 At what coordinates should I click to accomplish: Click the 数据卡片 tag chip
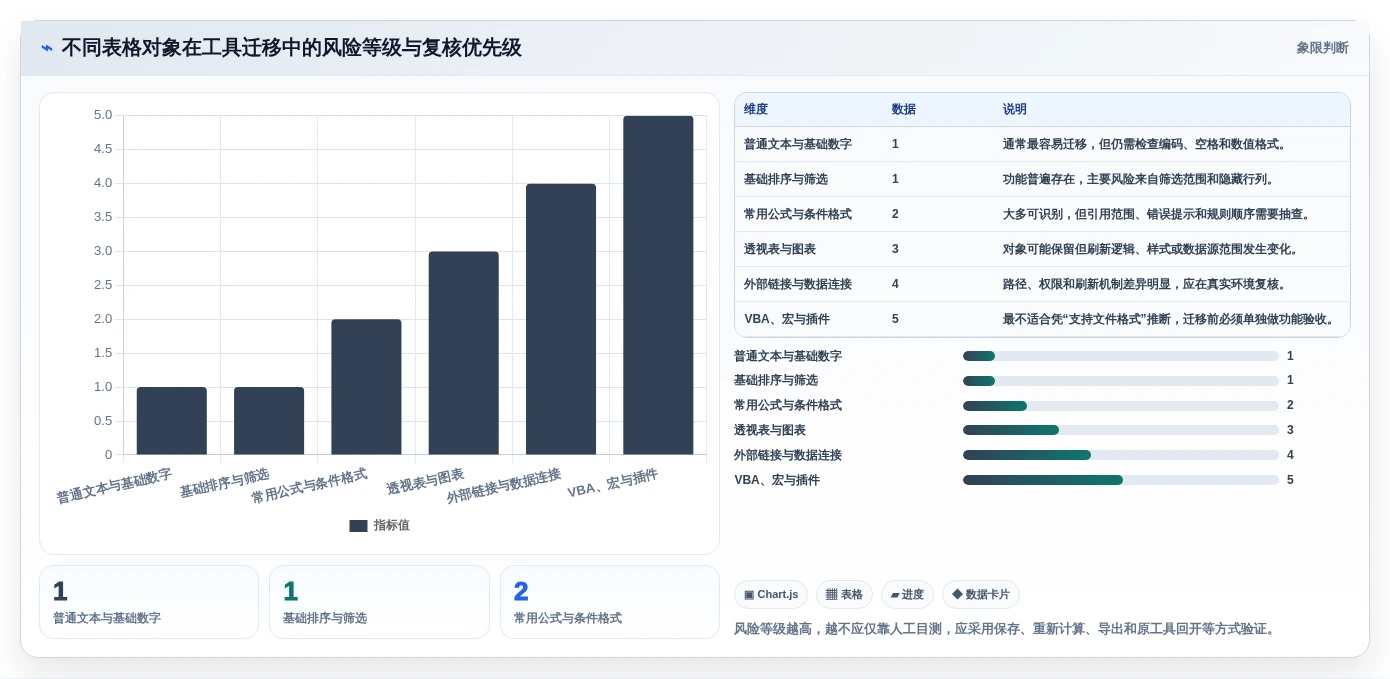point(981,595)
